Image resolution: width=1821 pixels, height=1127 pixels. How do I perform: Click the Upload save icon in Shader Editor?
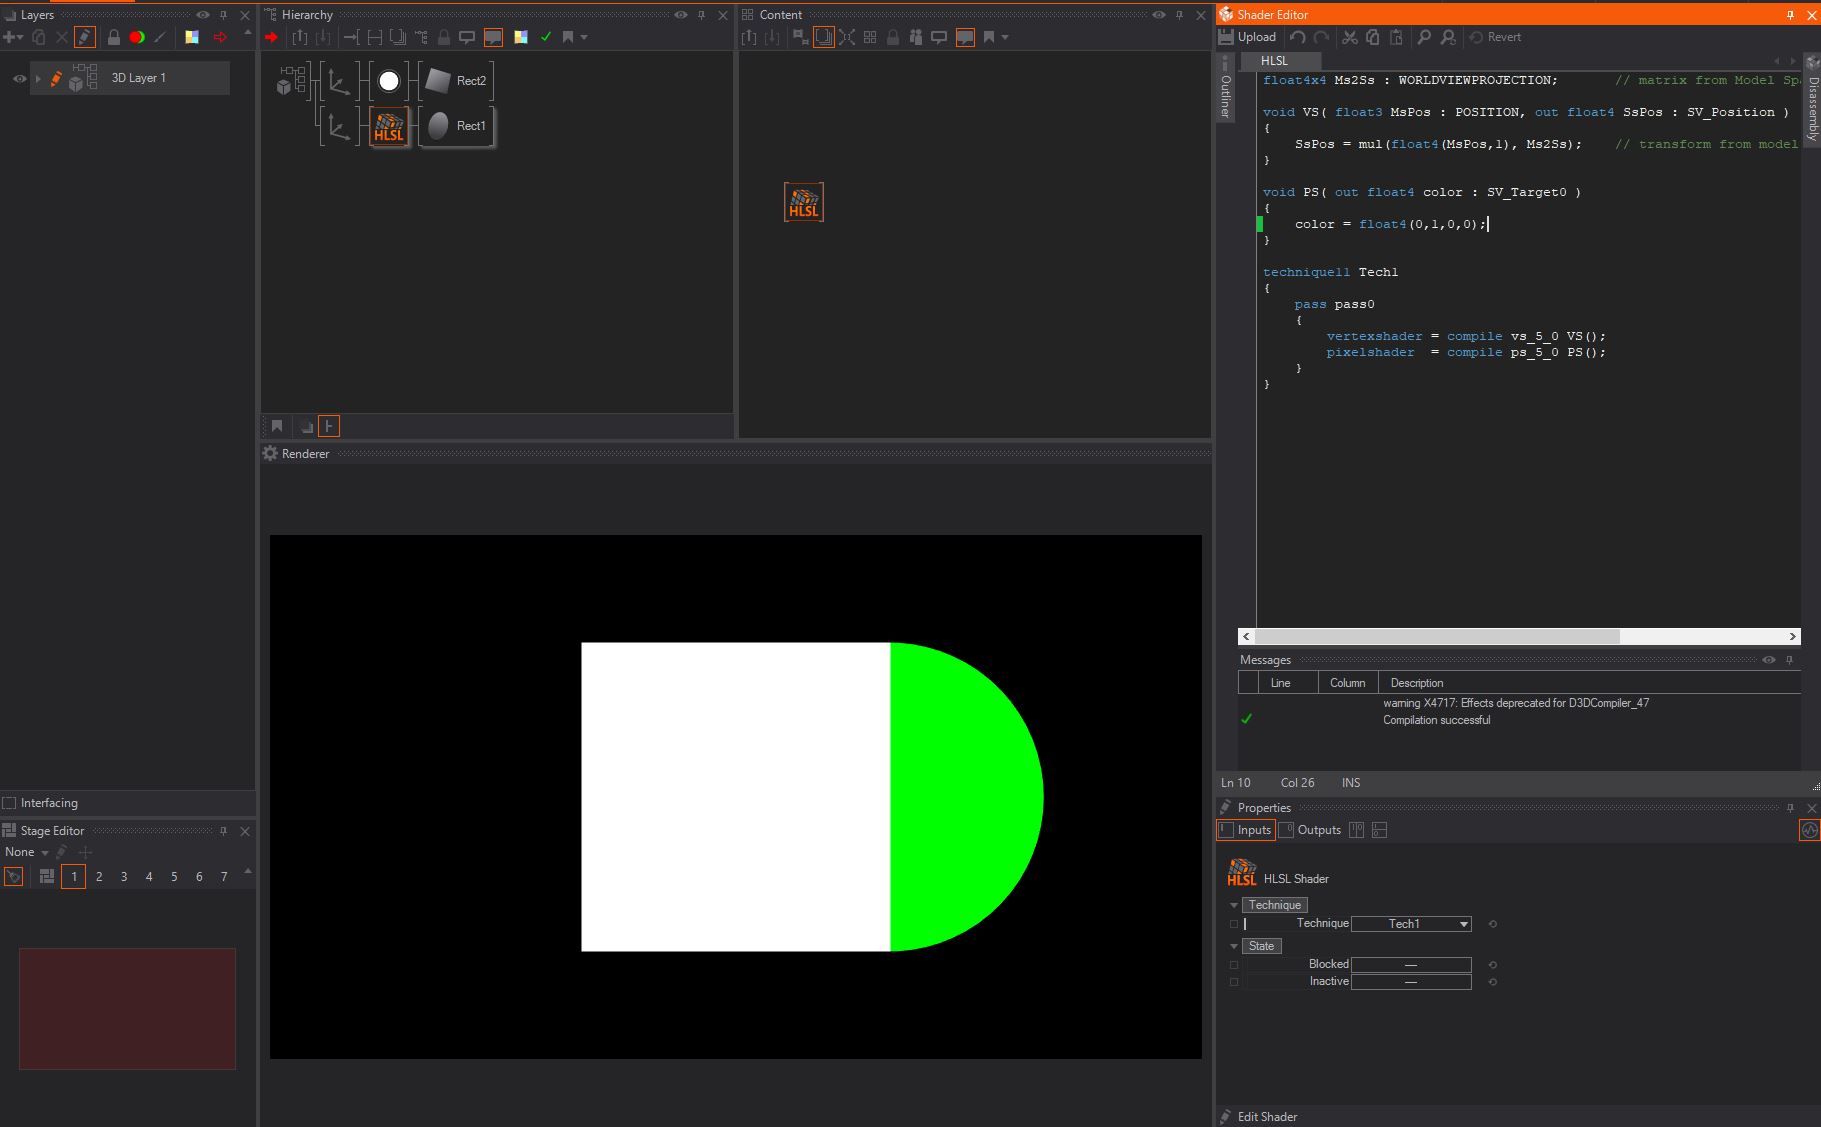(1227, 37)
